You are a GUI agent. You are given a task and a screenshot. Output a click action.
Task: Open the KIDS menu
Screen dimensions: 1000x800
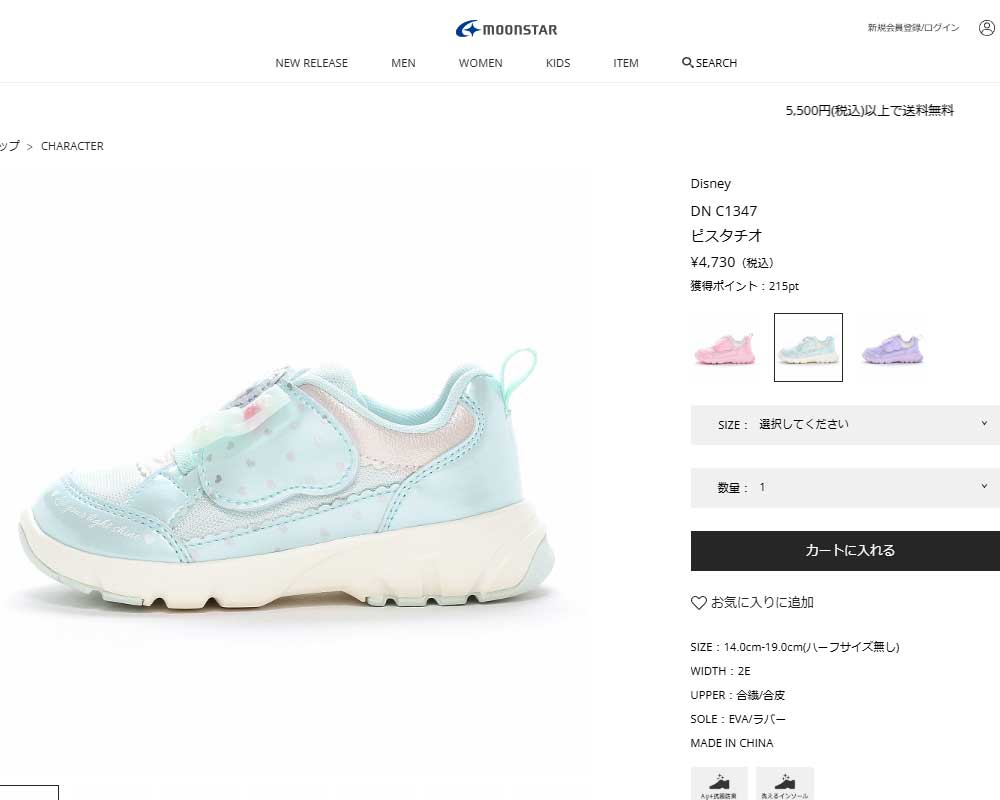(x=557, y=63)
